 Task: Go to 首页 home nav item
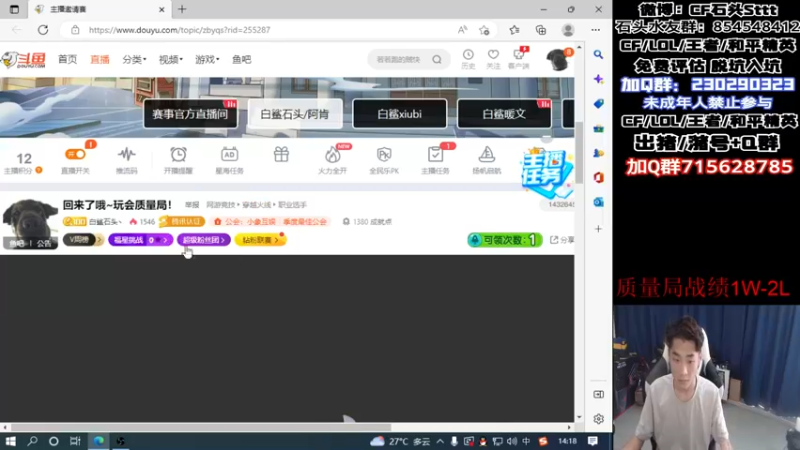point(67,60)
